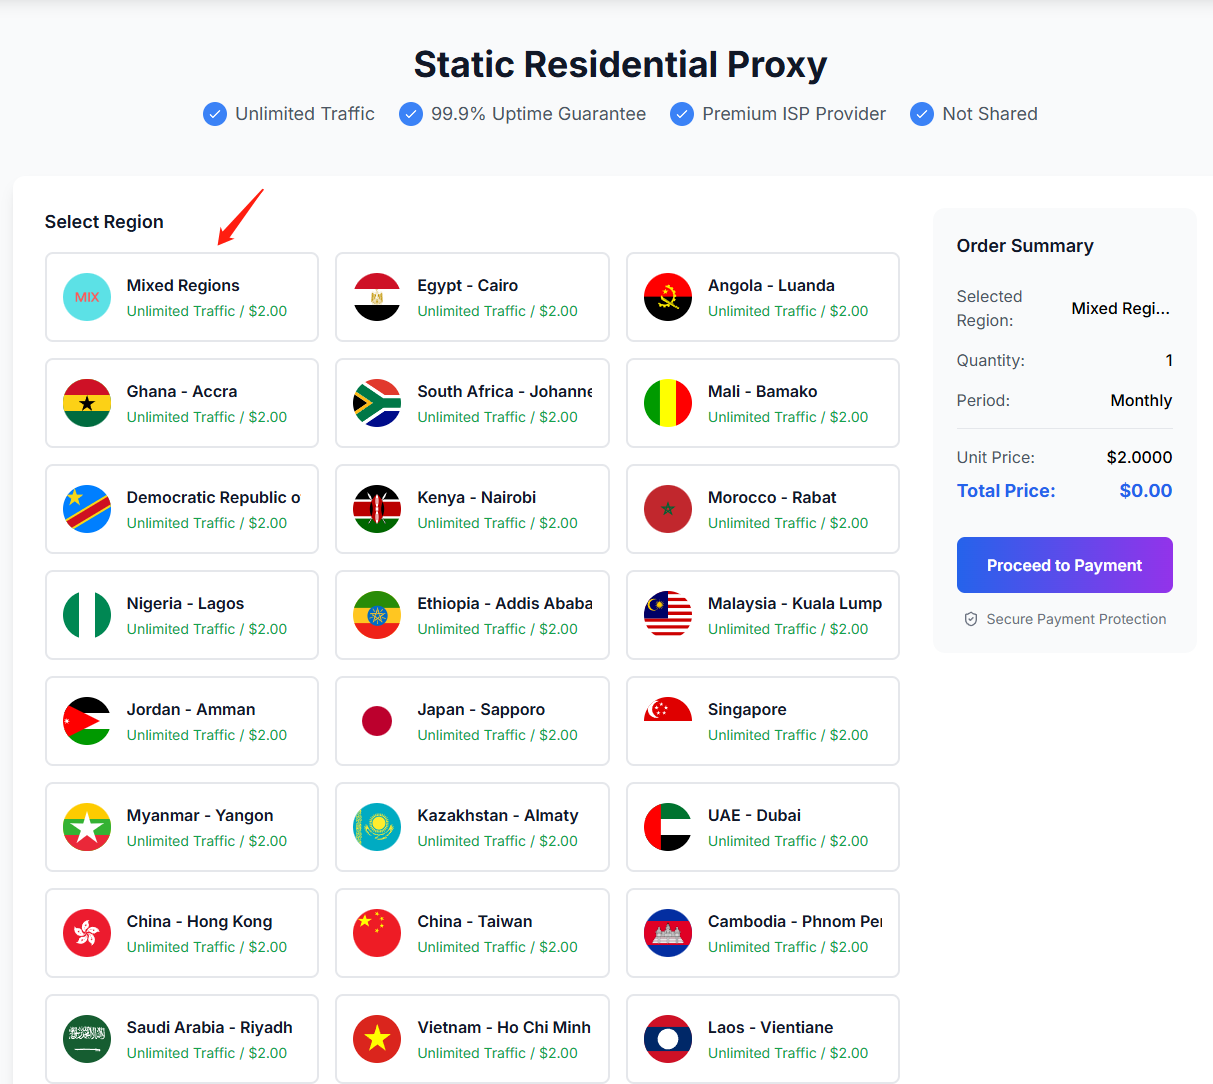Choose the Singapore region option
This screenshot has height=1084, width=1213.
coord(762,721)
